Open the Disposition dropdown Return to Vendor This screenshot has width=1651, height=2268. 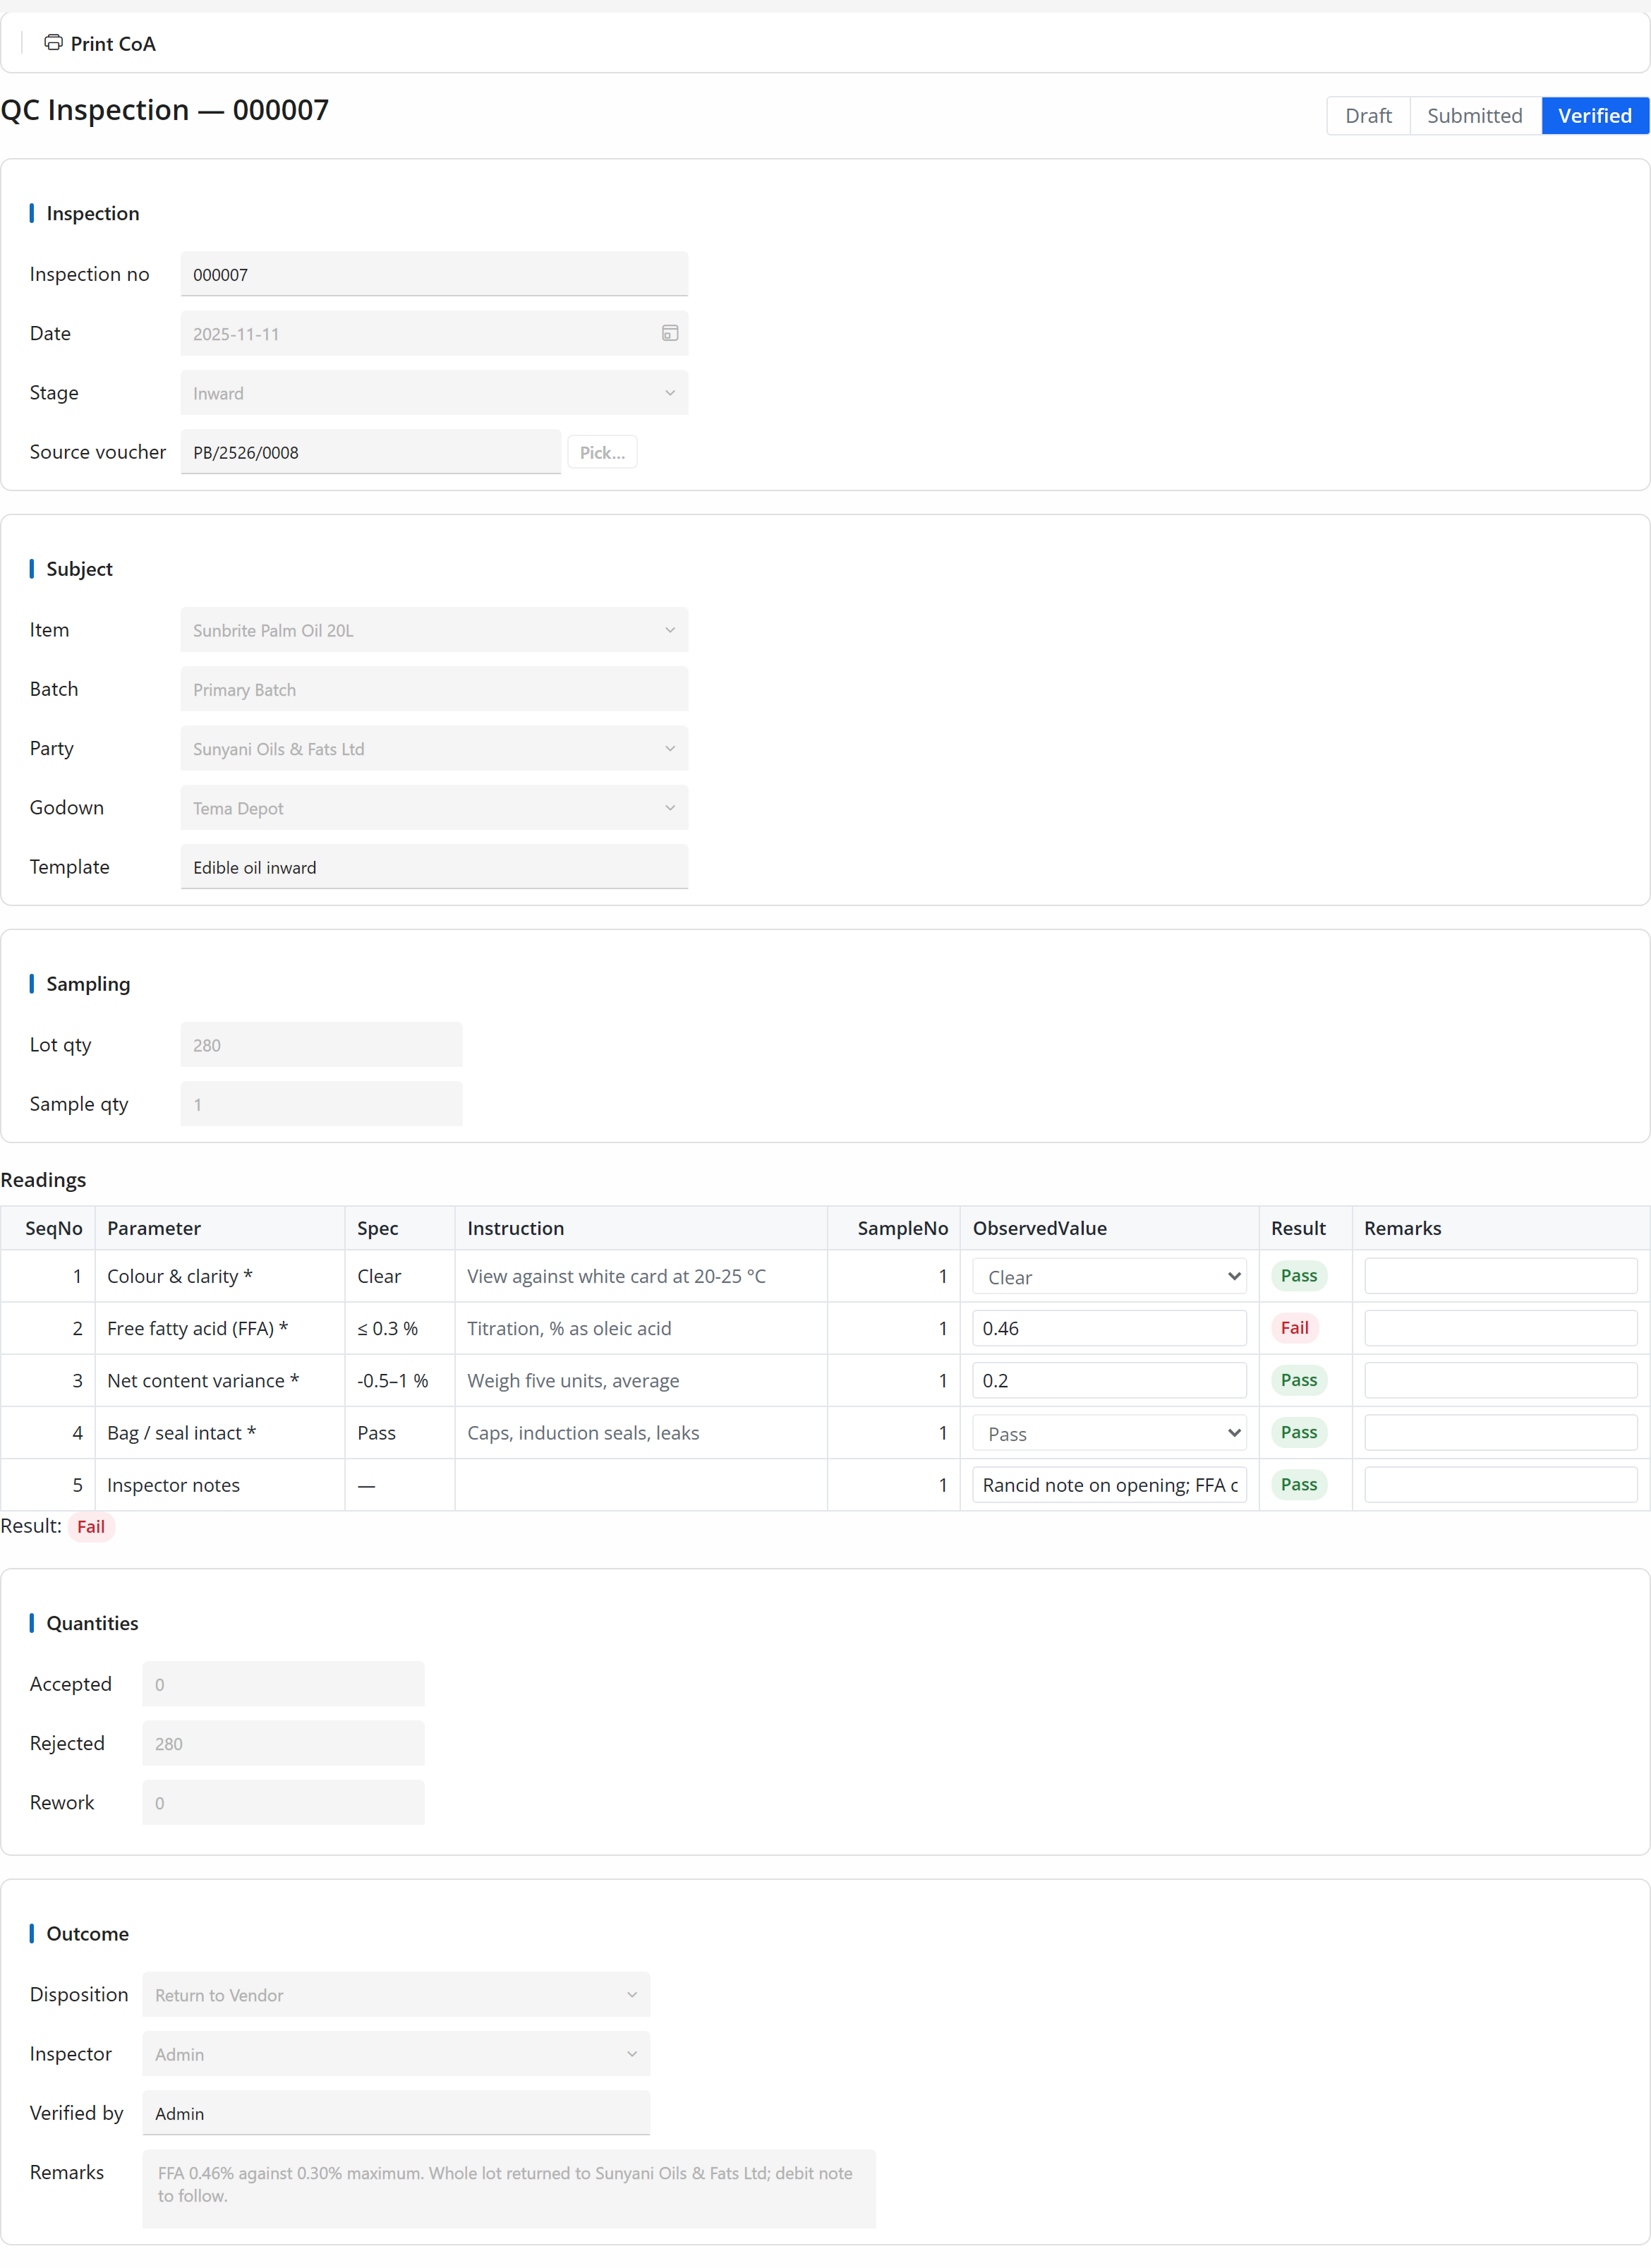(x=396, y=1995)
